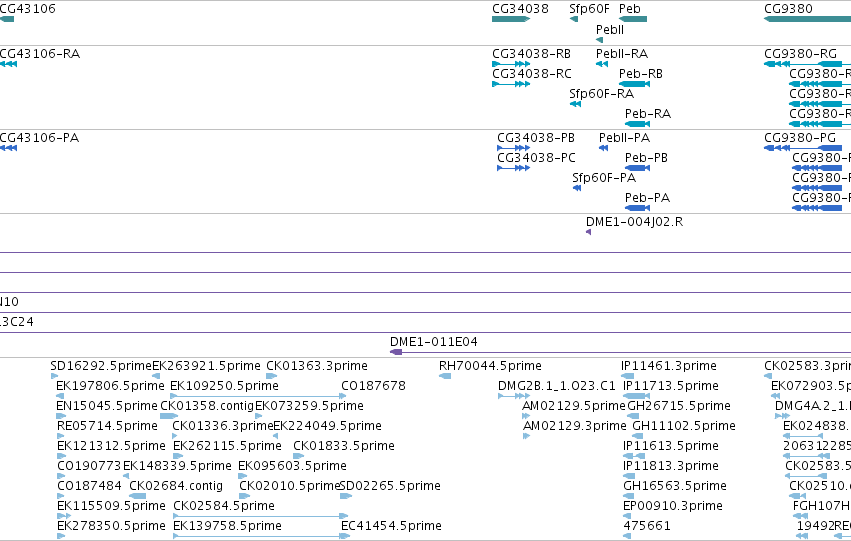Select the AM02129.3prime label
The height and width of the screenshot is (541, 851).
click(574, 426)
